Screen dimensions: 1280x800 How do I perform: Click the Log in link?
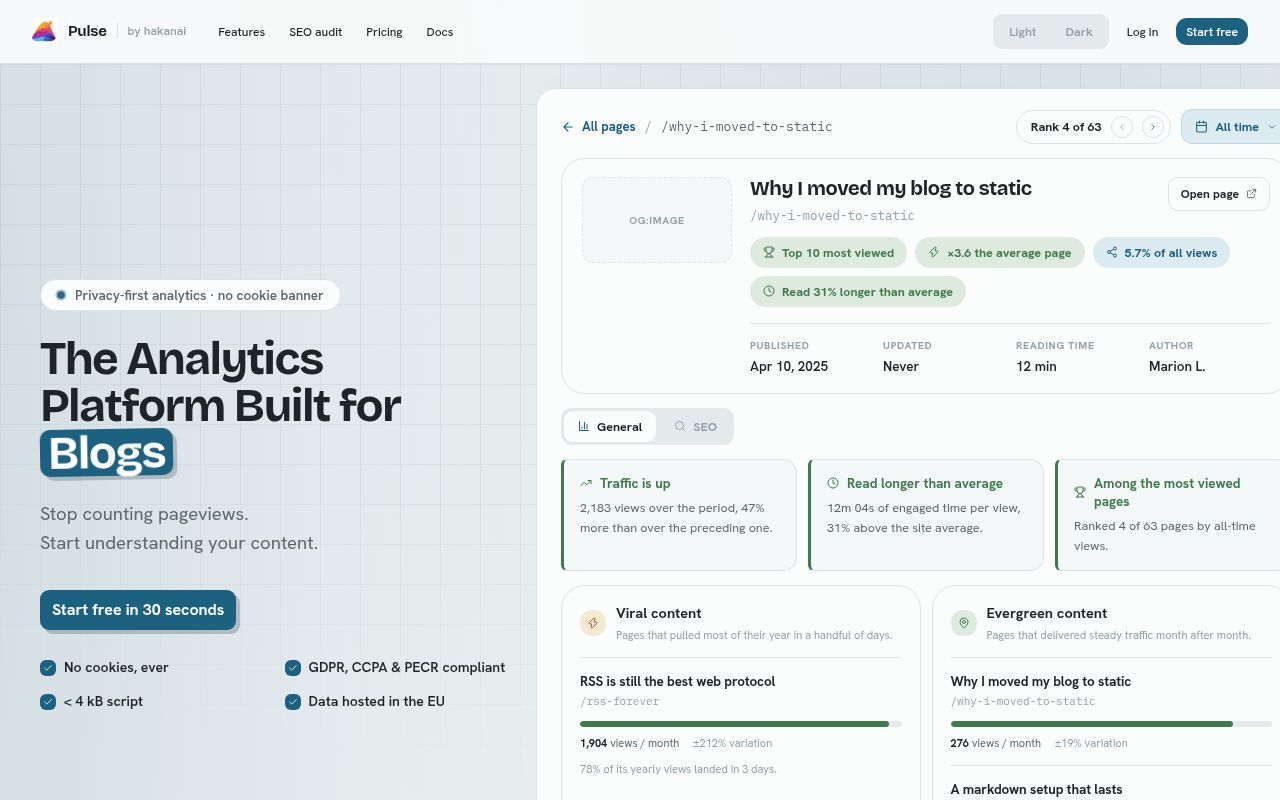(1142, 32)
